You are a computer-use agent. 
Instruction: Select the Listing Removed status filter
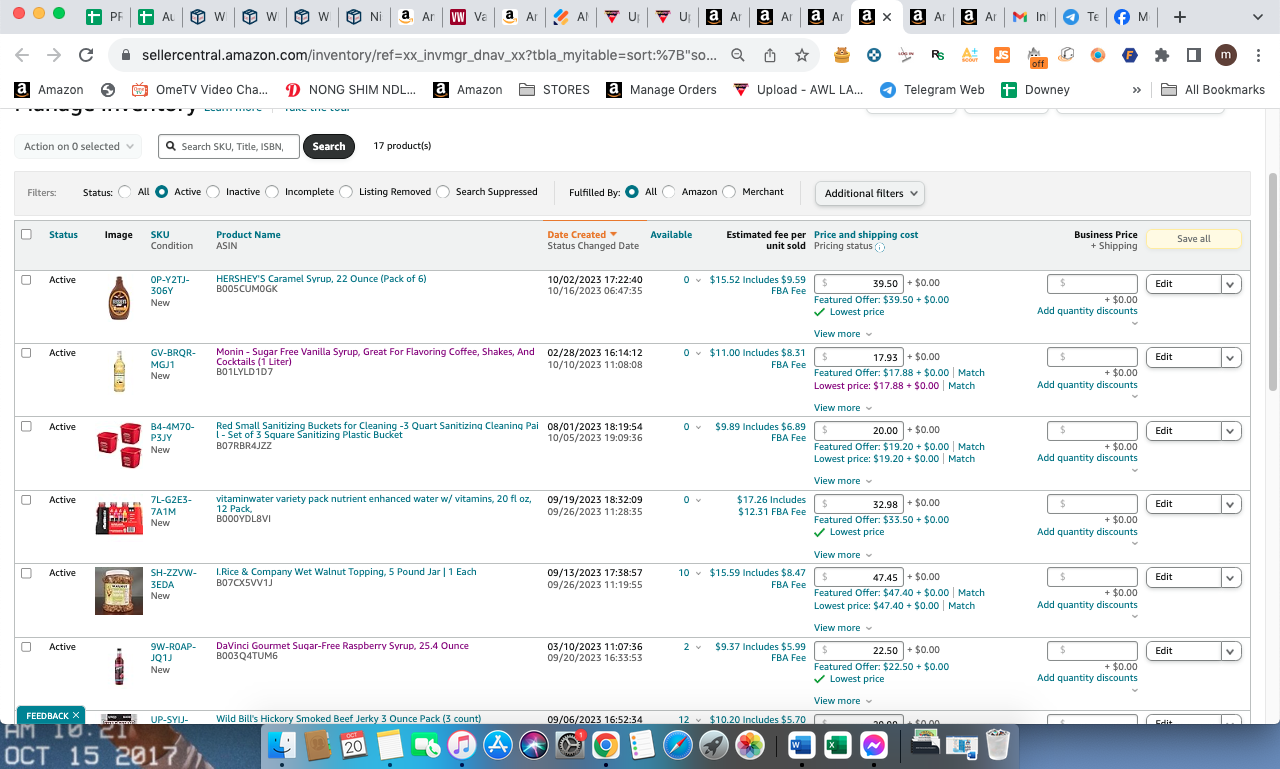pos(346,192)
